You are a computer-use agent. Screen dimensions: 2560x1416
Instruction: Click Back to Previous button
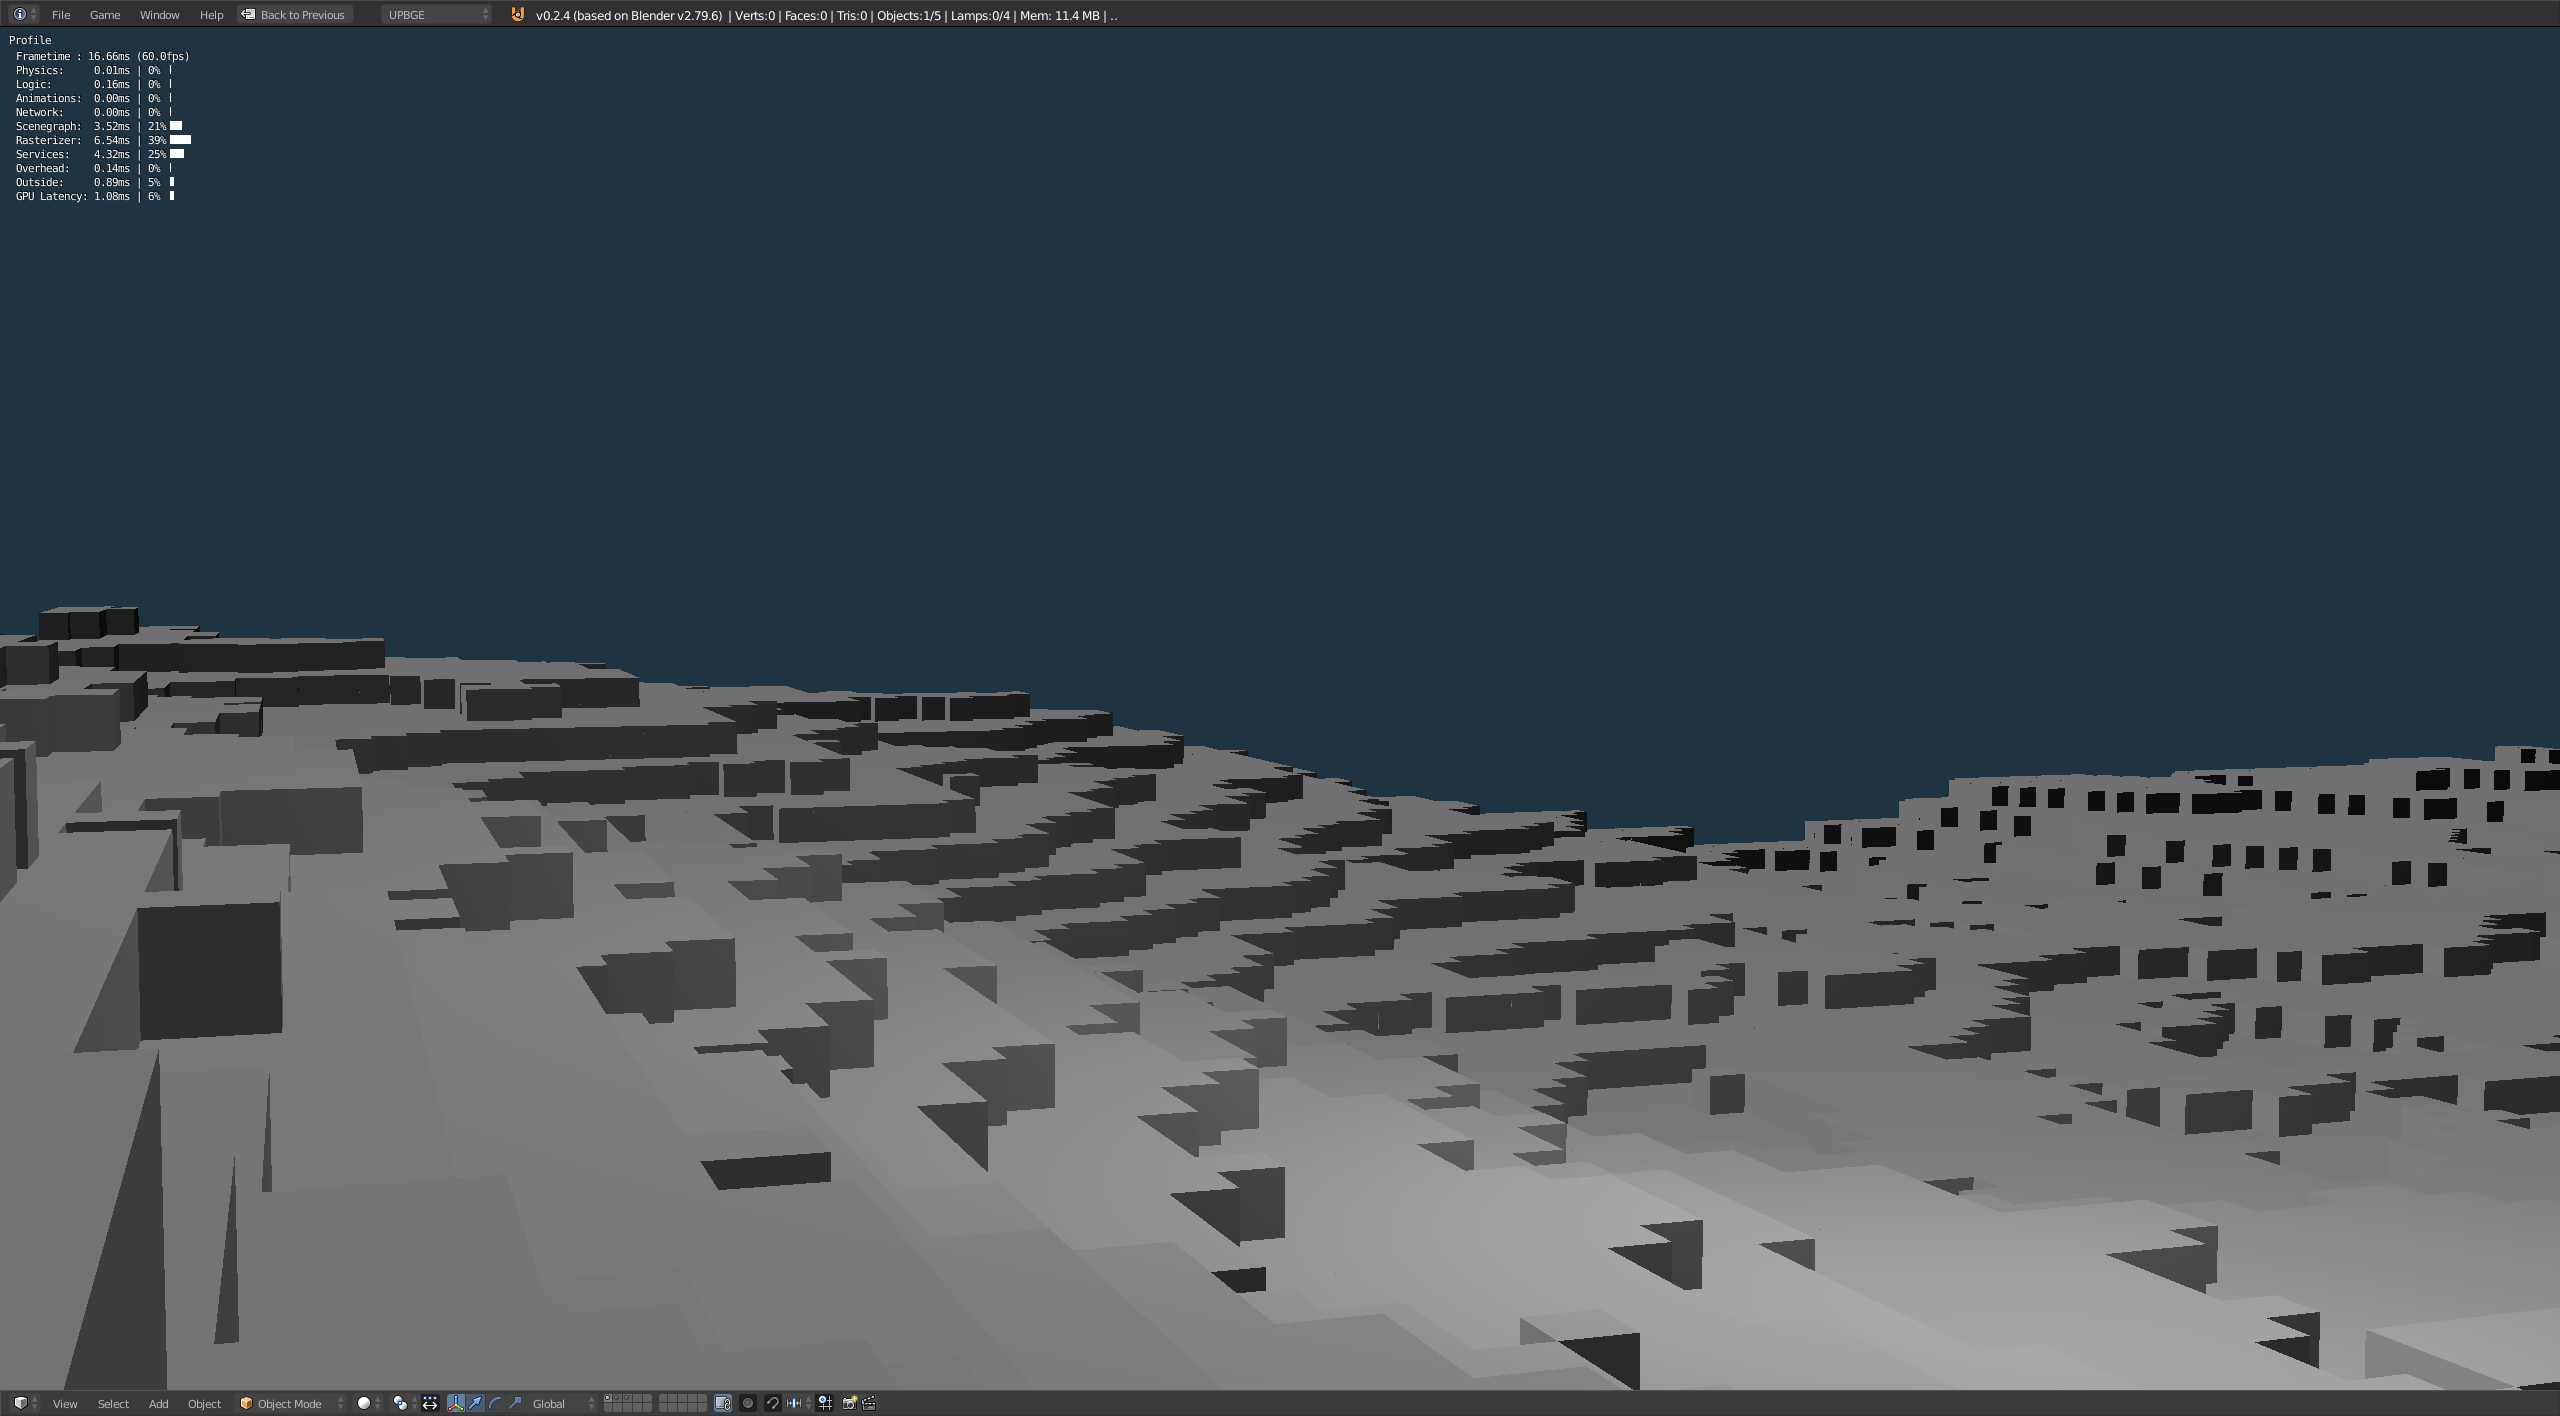point(295,15)
